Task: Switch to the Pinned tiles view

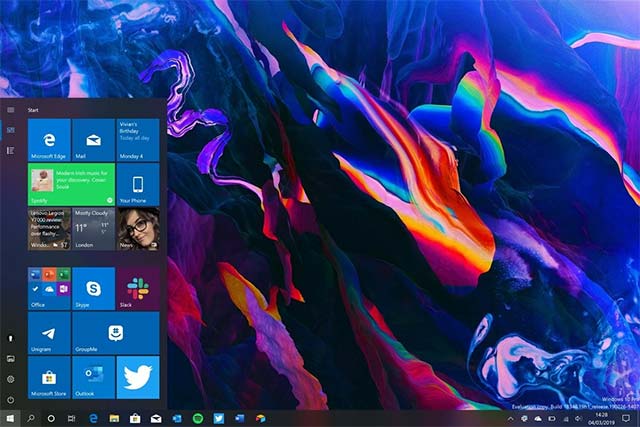Action: [10, 130]
